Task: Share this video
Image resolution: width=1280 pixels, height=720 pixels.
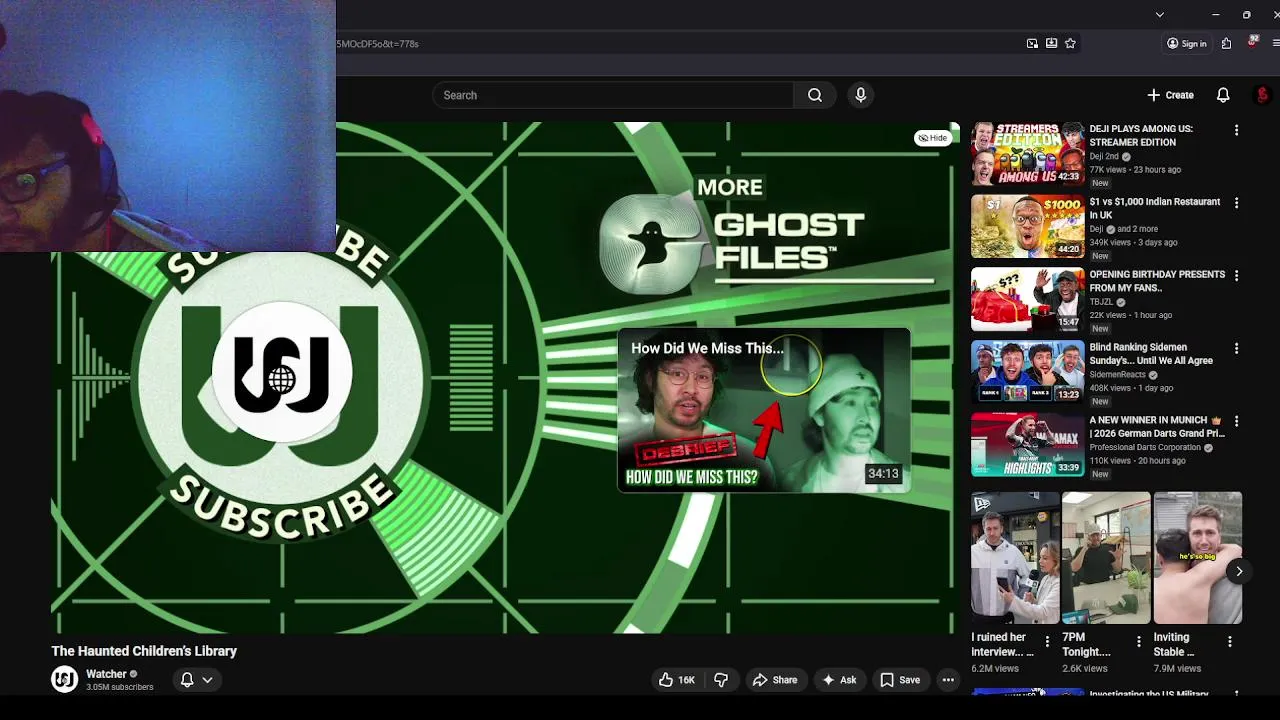Action: pos(775,680)
